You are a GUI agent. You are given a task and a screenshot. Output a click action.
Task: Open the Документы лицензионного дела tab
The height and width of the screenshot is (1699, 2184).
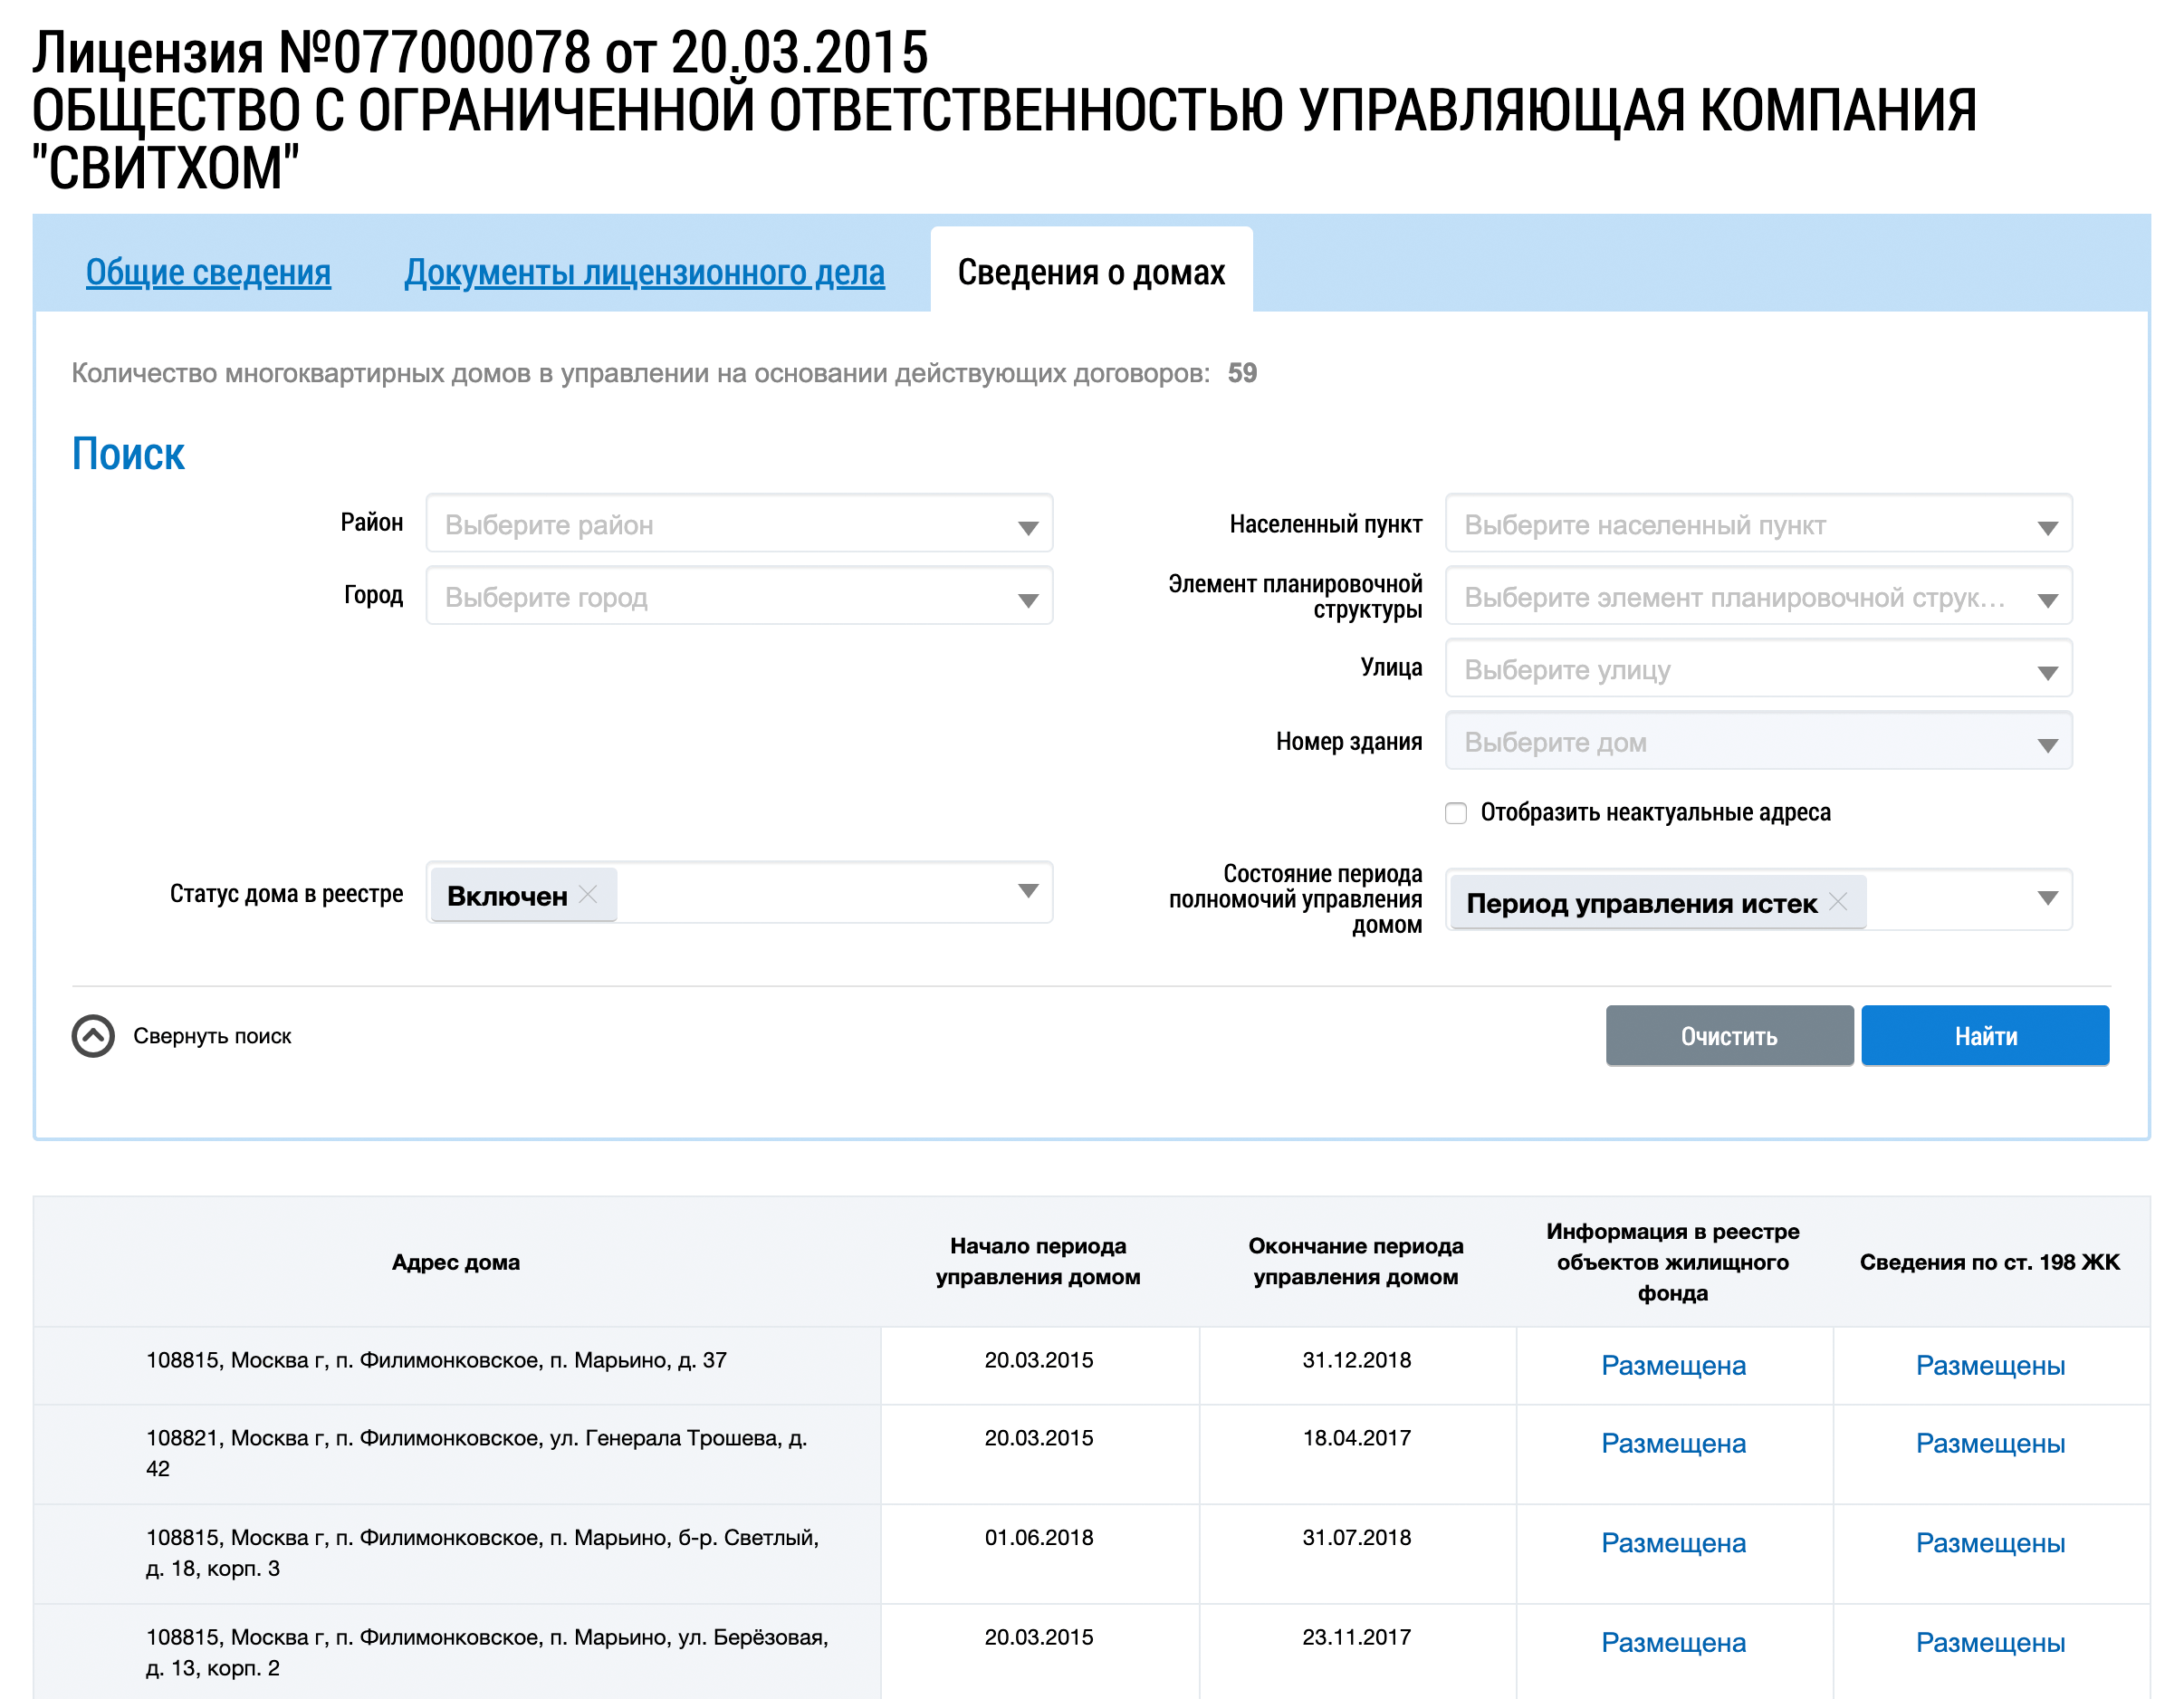[x=644, y=272]
